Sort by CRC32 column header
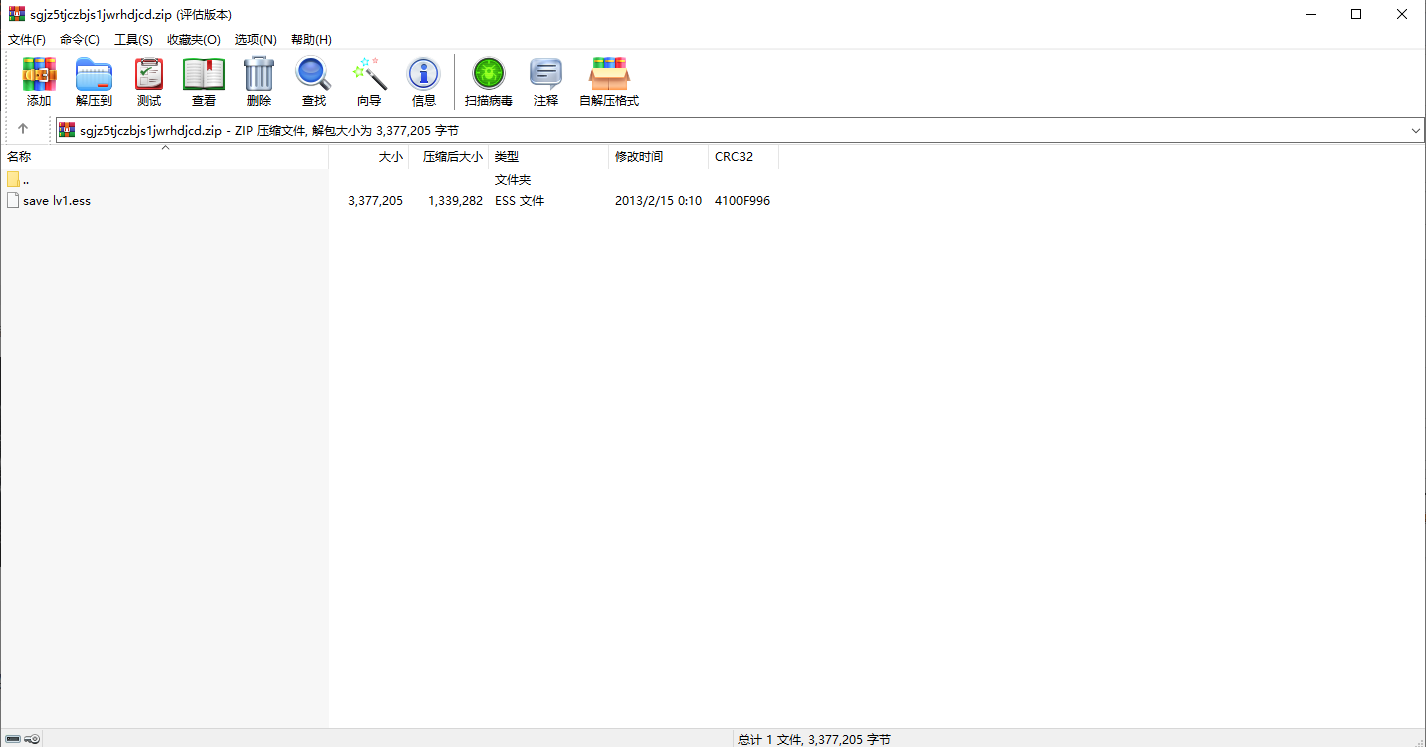 point(744,157)
